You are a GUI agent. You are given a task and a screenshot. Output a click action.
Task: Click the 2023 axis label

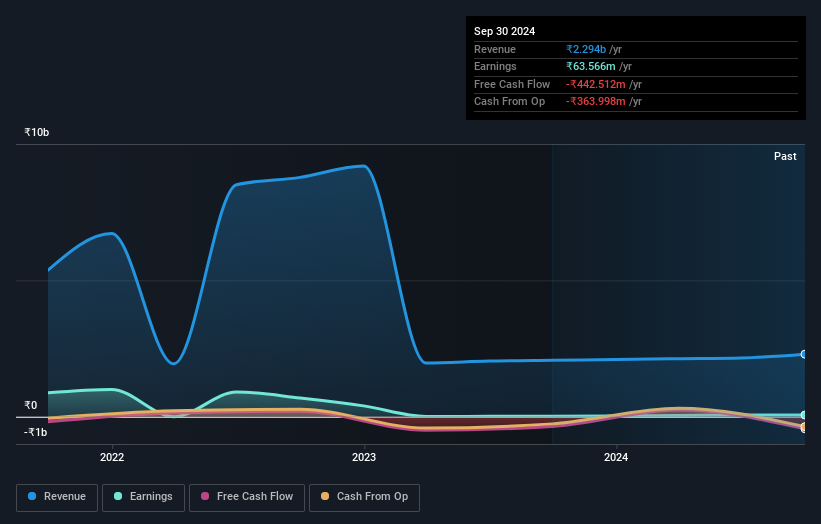(x=364, y=457)
